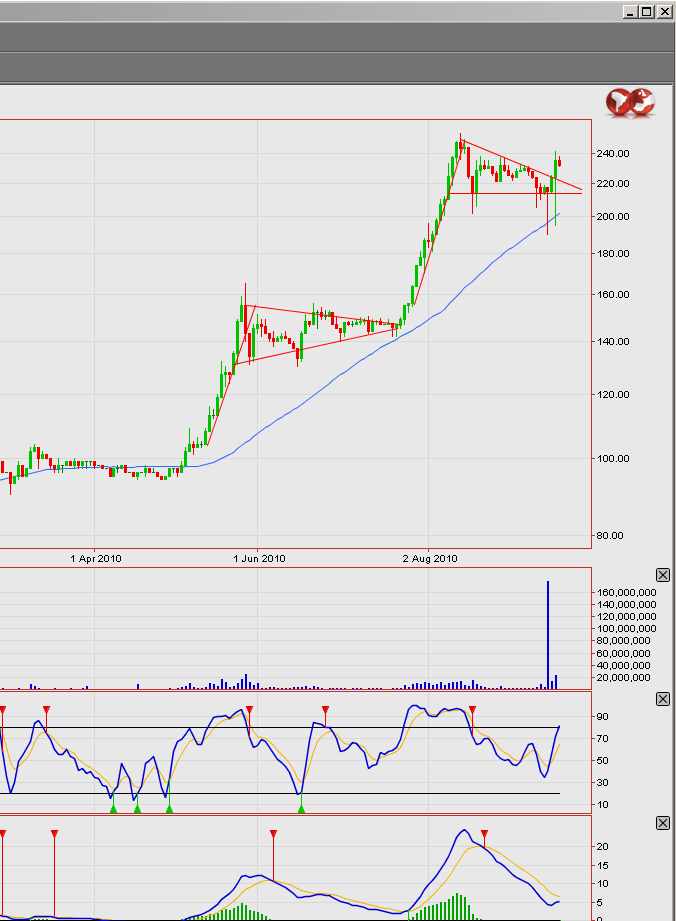Image resolution: width=676 pixels, height=921 pixels.
Task: Click the 100.00 price axis label
Action: [x=613, y=458]
